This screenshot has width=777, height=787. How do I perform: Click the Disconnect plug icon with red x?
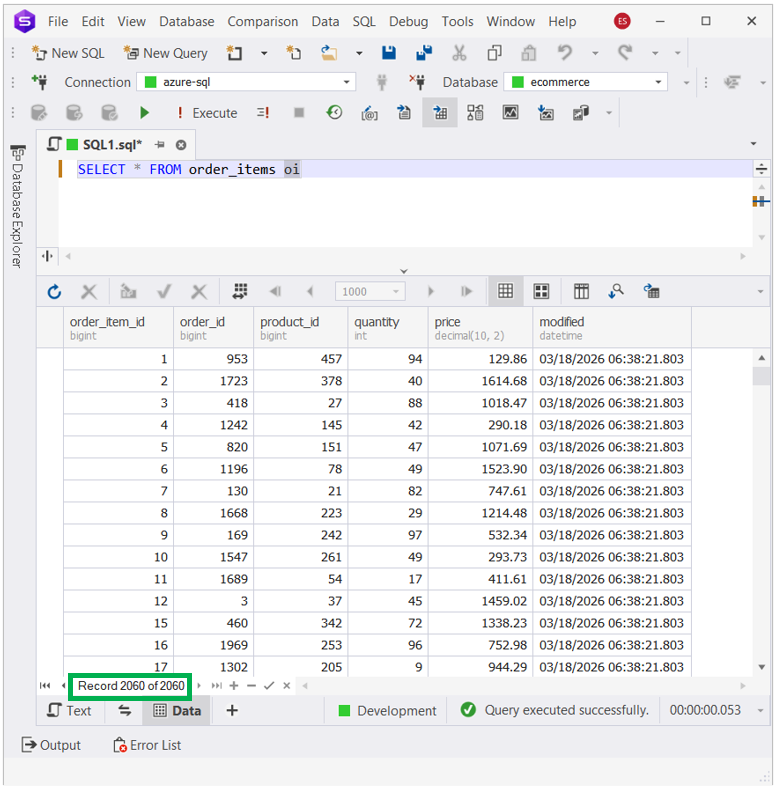(417, 82)
